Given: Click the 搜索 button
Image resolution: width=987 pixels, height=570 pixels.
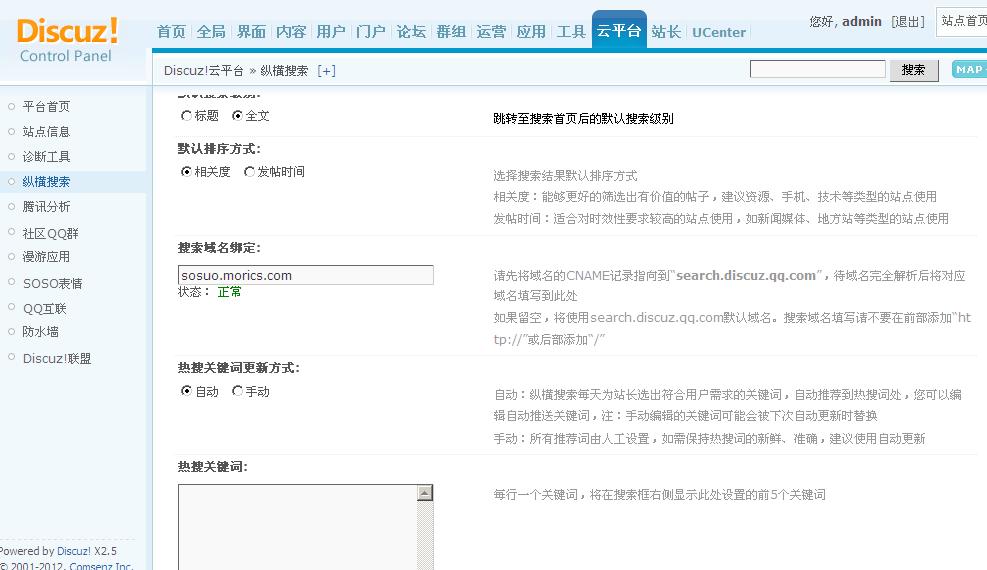Looking at the screenshot, I should pyautogui.click(x=913, y=70).
